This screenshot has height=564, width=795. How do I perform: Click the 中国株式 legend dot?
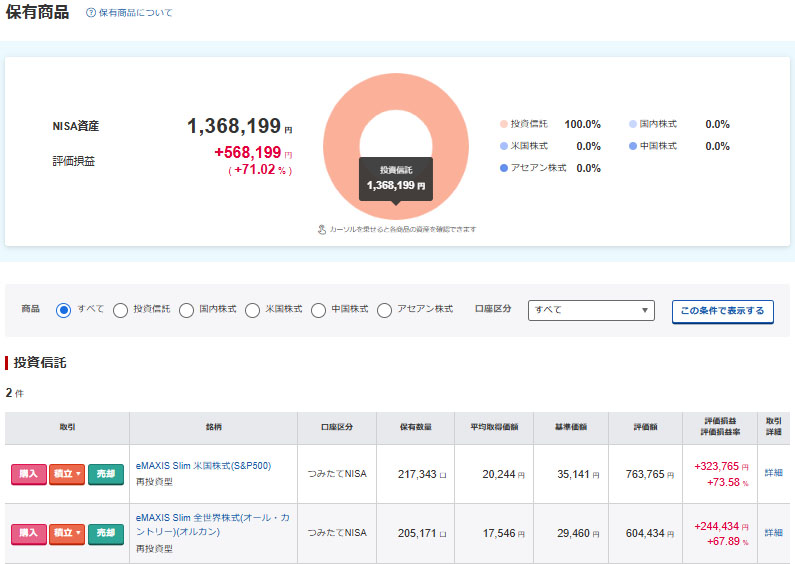click(632, 147)
